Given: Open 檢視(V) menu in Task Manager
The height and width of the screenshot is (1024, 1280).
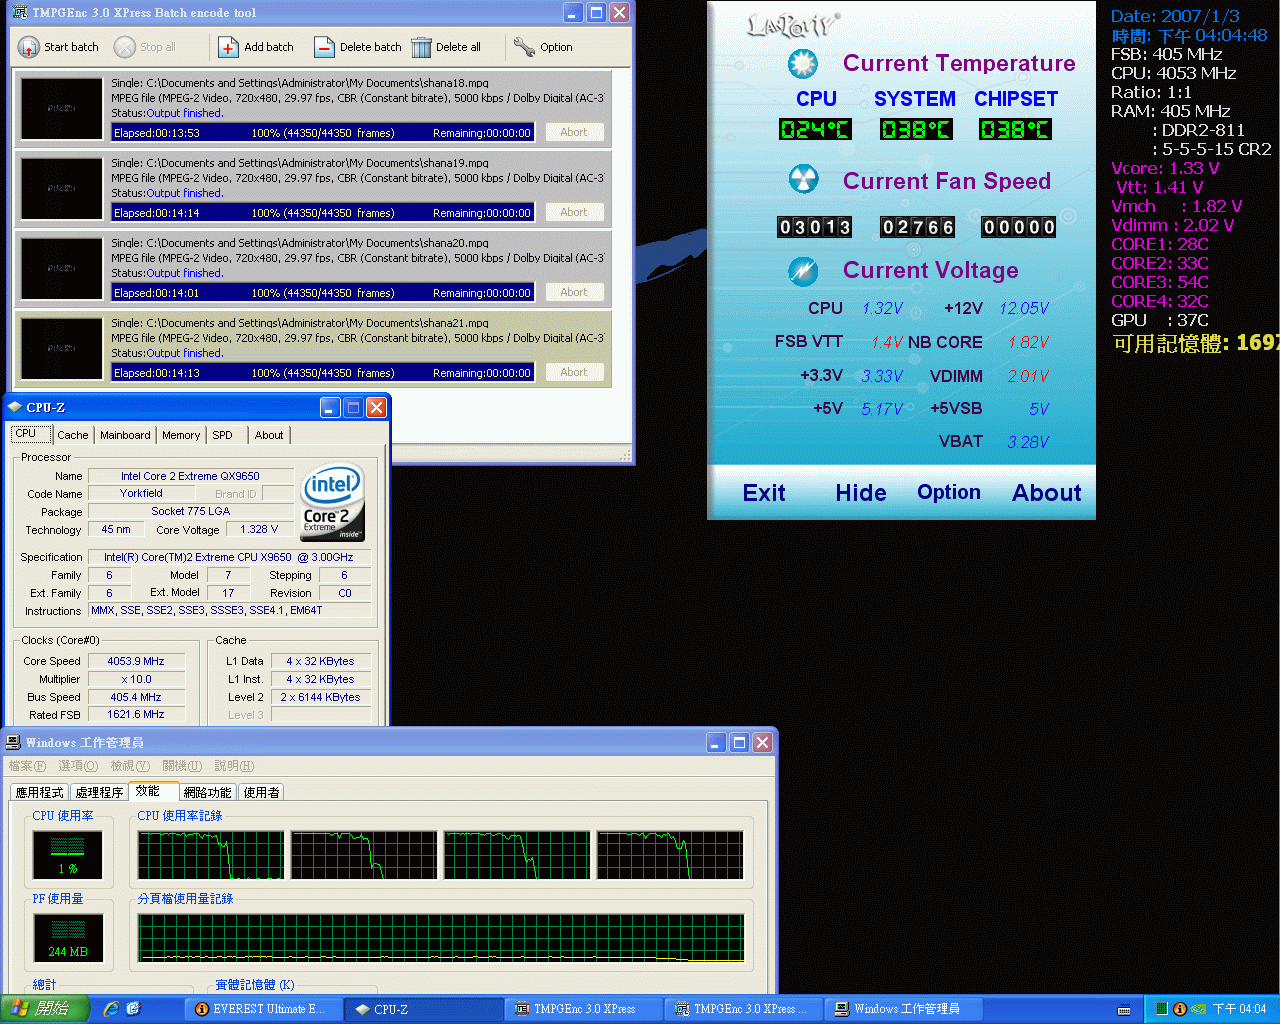Looking at the screenshot, I should [130, 766].
